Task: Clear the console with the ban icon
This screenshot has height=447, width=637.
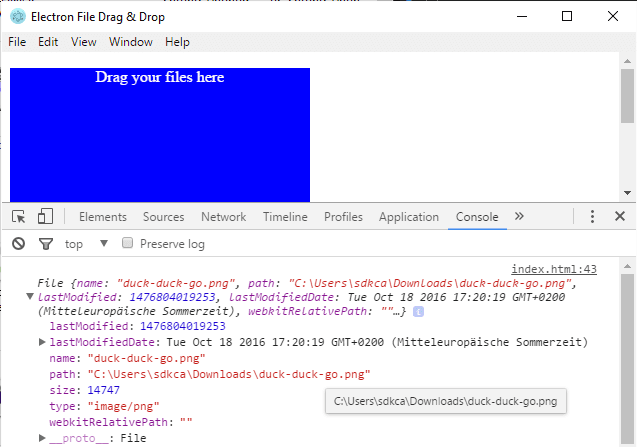Action: (x=18, y=244)
